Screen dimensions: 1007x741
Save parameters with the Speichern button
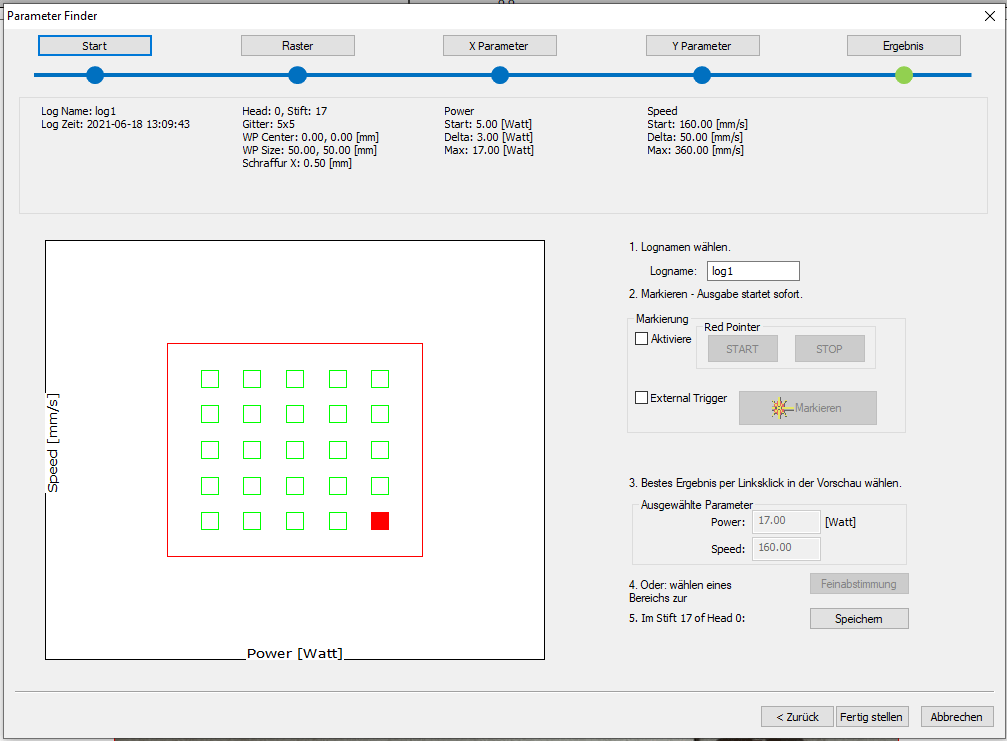click(x=859, y=618)
